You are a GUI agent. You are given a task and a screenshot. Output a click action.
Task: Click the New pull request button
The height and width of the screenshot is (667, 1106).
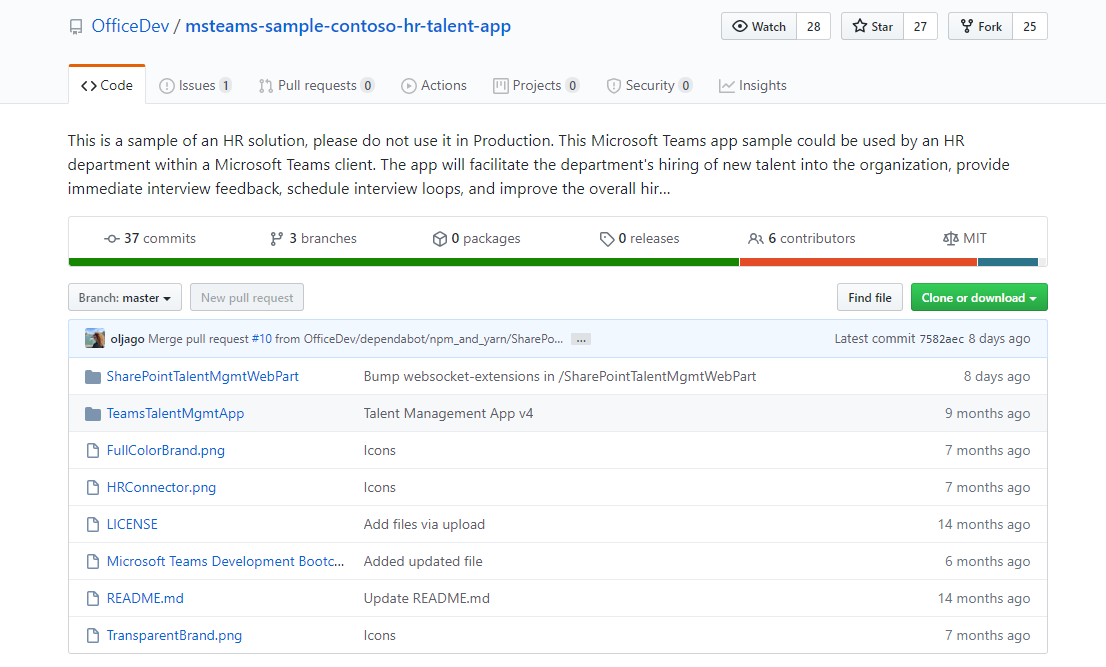[247, 298]
